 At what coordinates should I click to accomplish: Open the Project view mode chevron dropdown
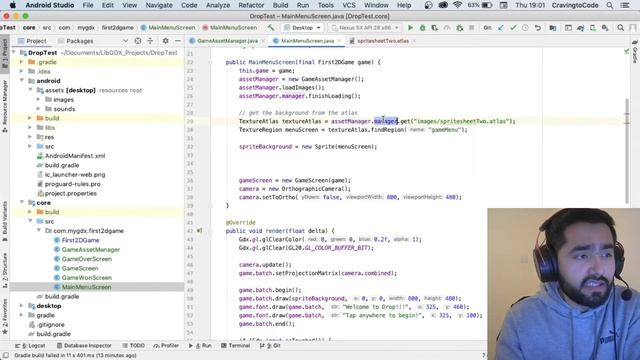pos(125,41)
